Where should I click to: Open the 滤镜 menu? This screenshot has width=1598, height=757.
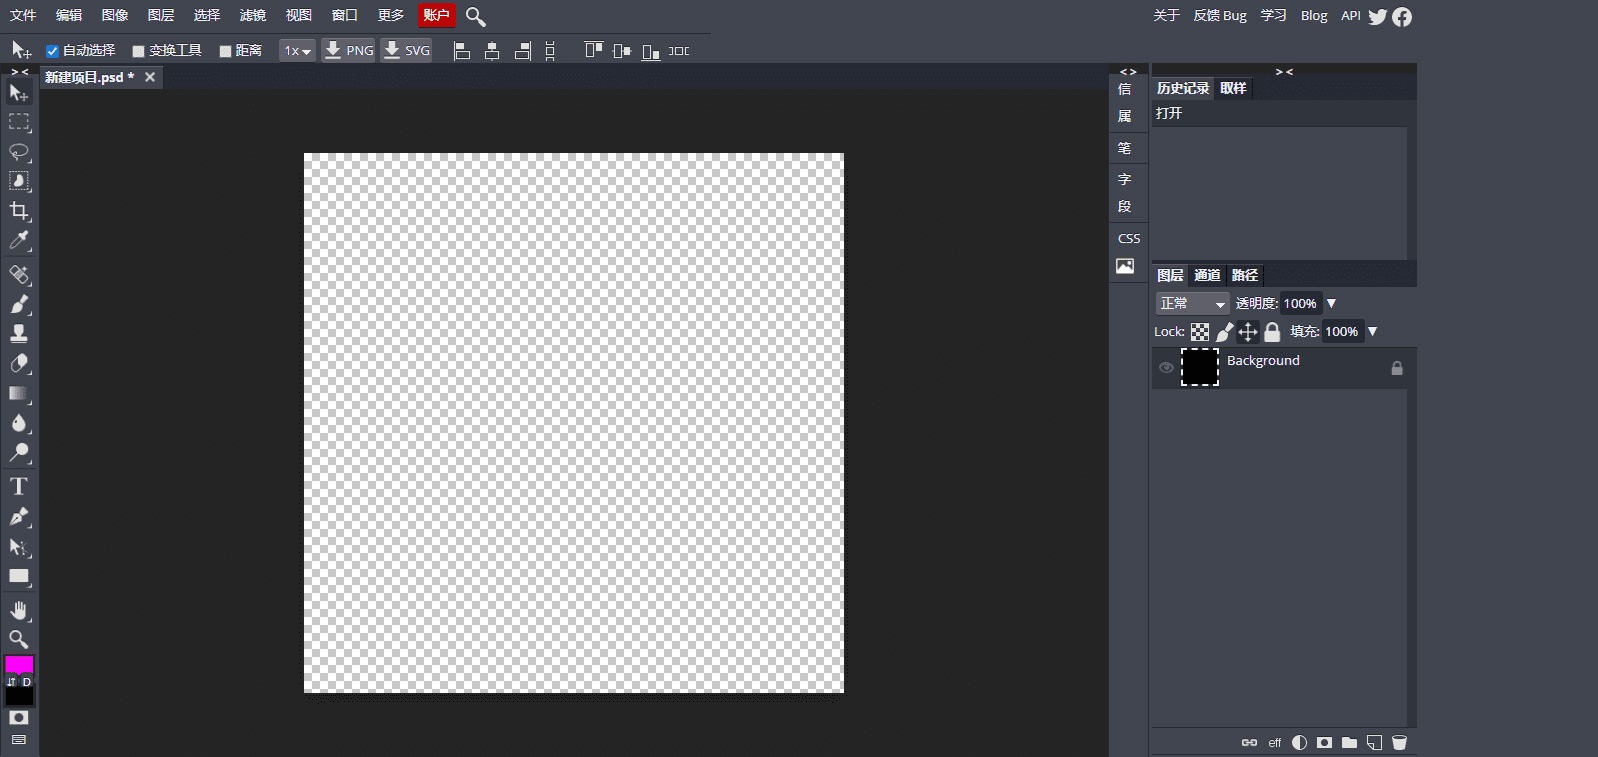[x=253, y=15]
